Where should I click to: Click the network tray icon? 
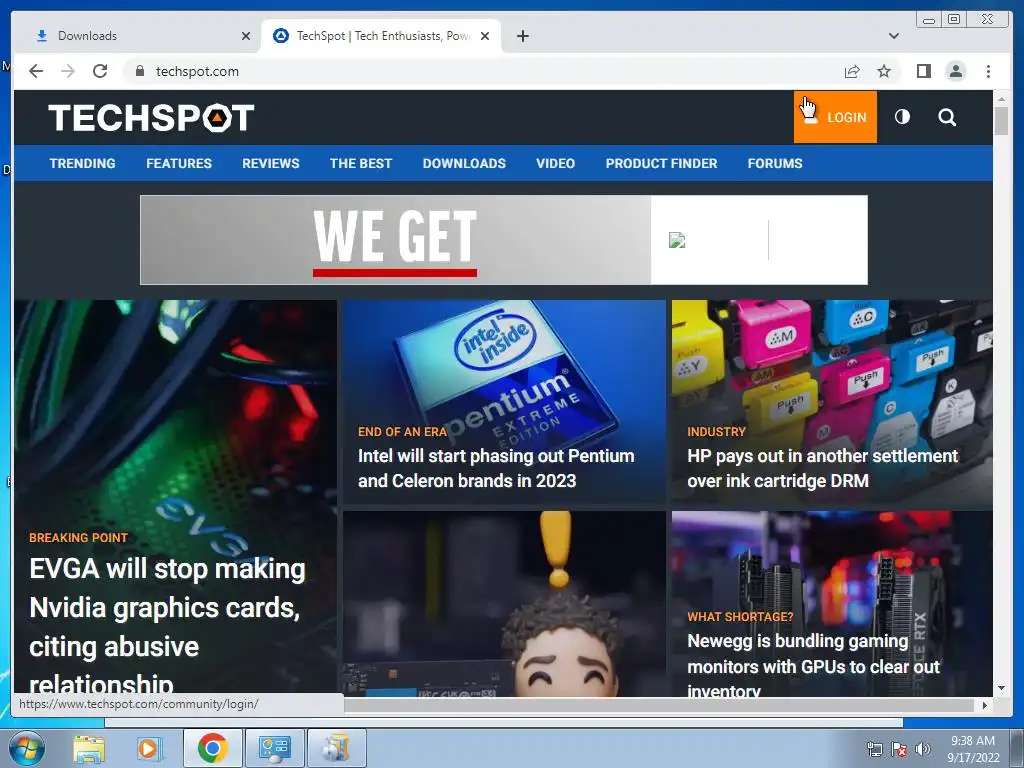click(x=874, y=749)
